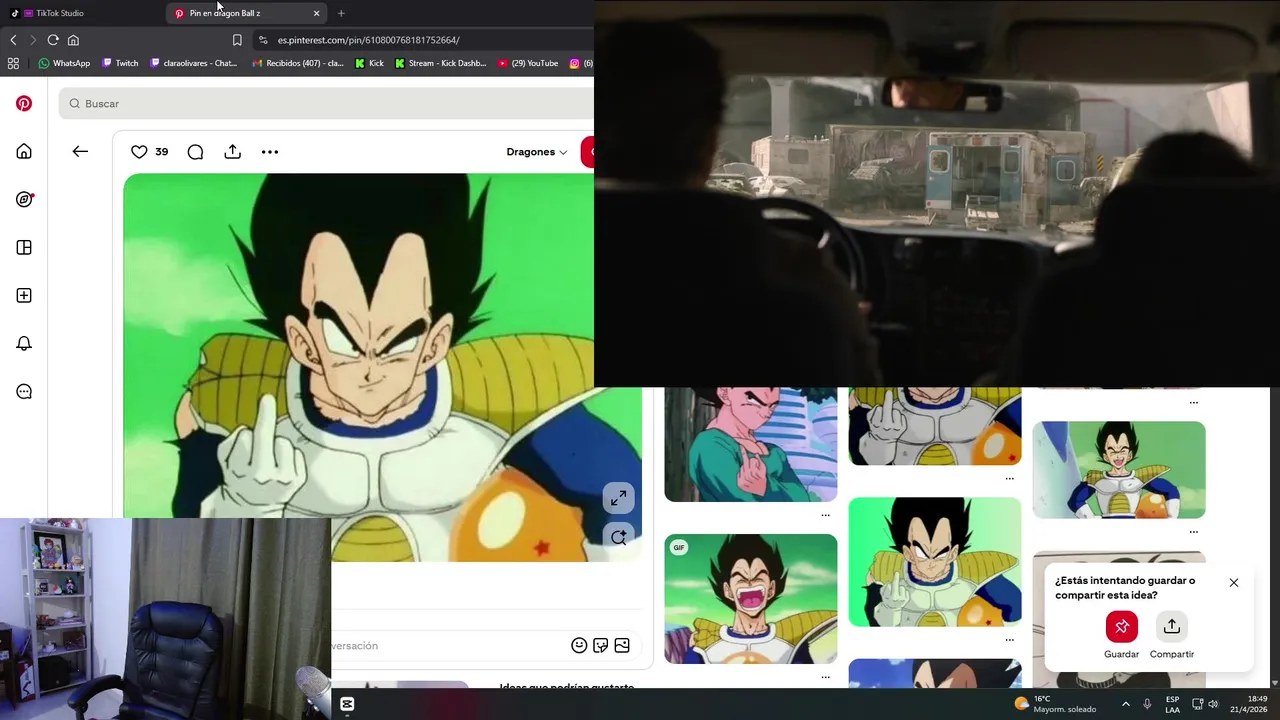Click the microphone icon in the system tray
This screenshot has height=720, width=1280.
(x=1147, y=704)
